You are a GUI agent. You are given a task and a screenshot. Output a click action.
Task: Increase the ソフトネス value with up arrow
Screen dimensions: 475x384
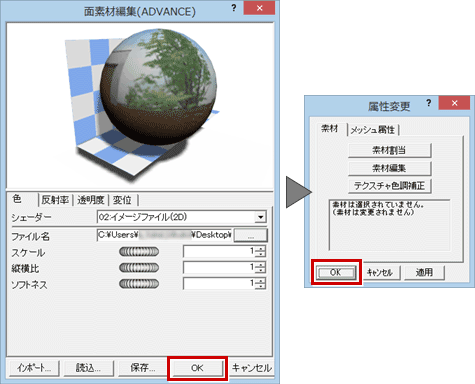261,281
